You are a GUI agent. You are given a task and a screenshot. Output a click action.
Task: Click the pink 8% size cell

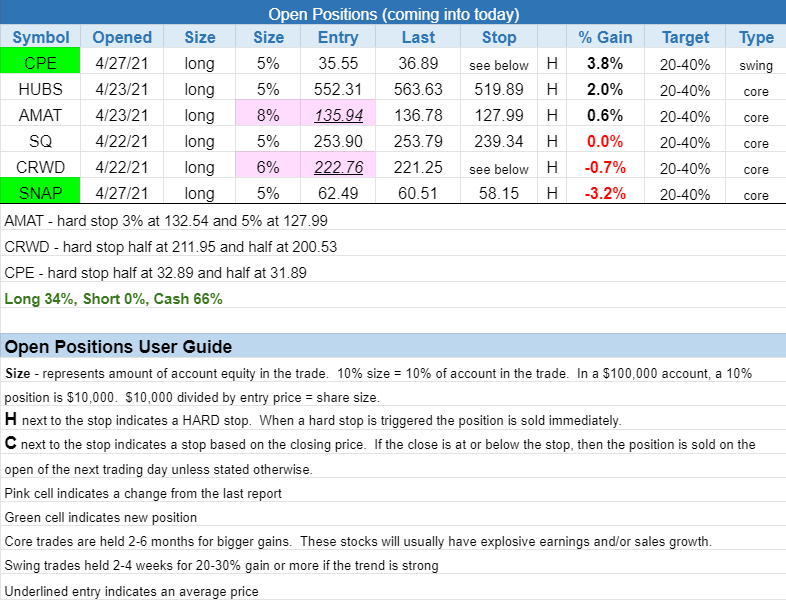268,113
